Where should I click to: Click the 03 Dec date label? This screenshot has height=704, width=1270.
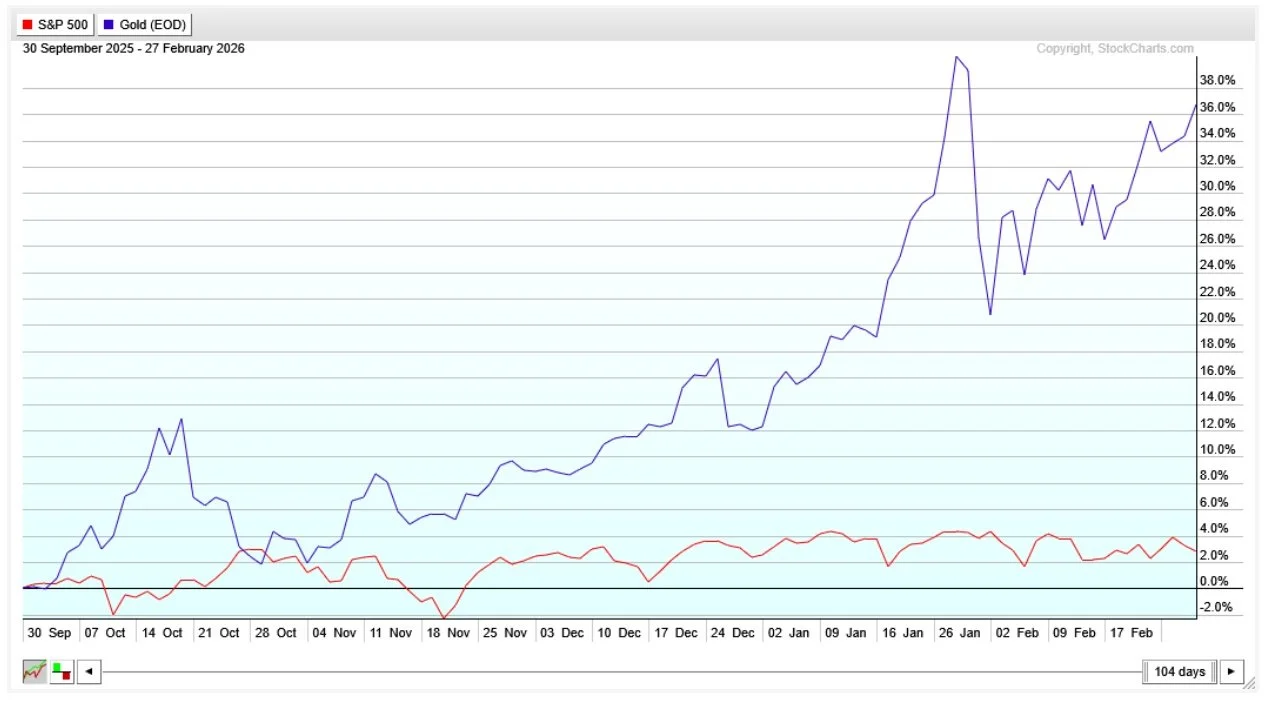tap(561, 633)
